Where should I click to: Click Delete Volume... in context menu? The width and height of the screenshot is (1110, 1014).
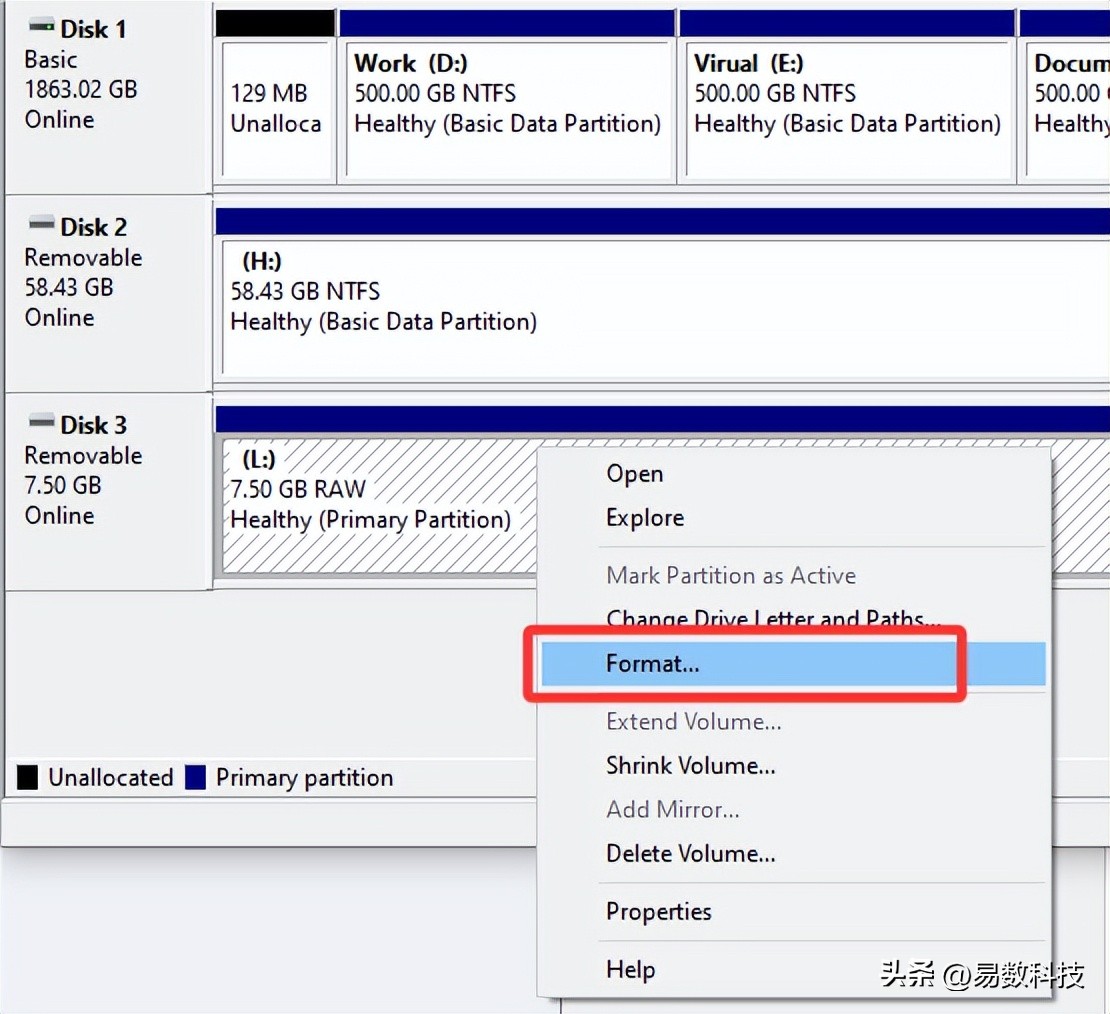point(690,854)
